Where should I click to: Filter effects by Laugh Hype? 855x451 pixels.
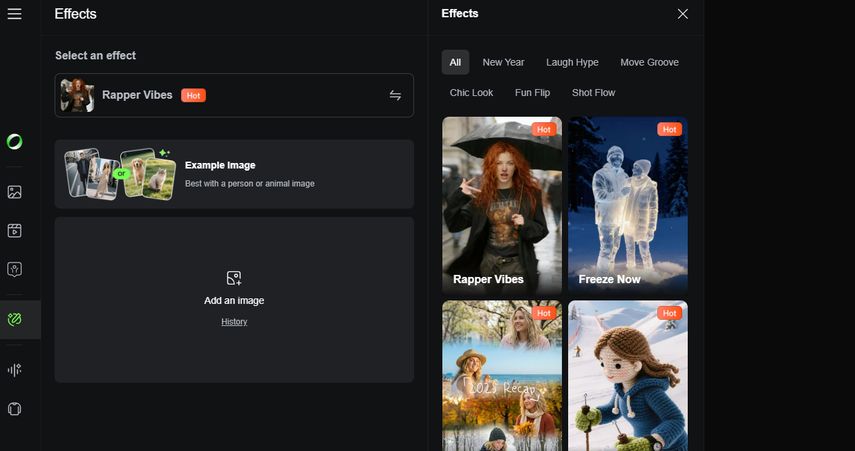tap(572, 62)
